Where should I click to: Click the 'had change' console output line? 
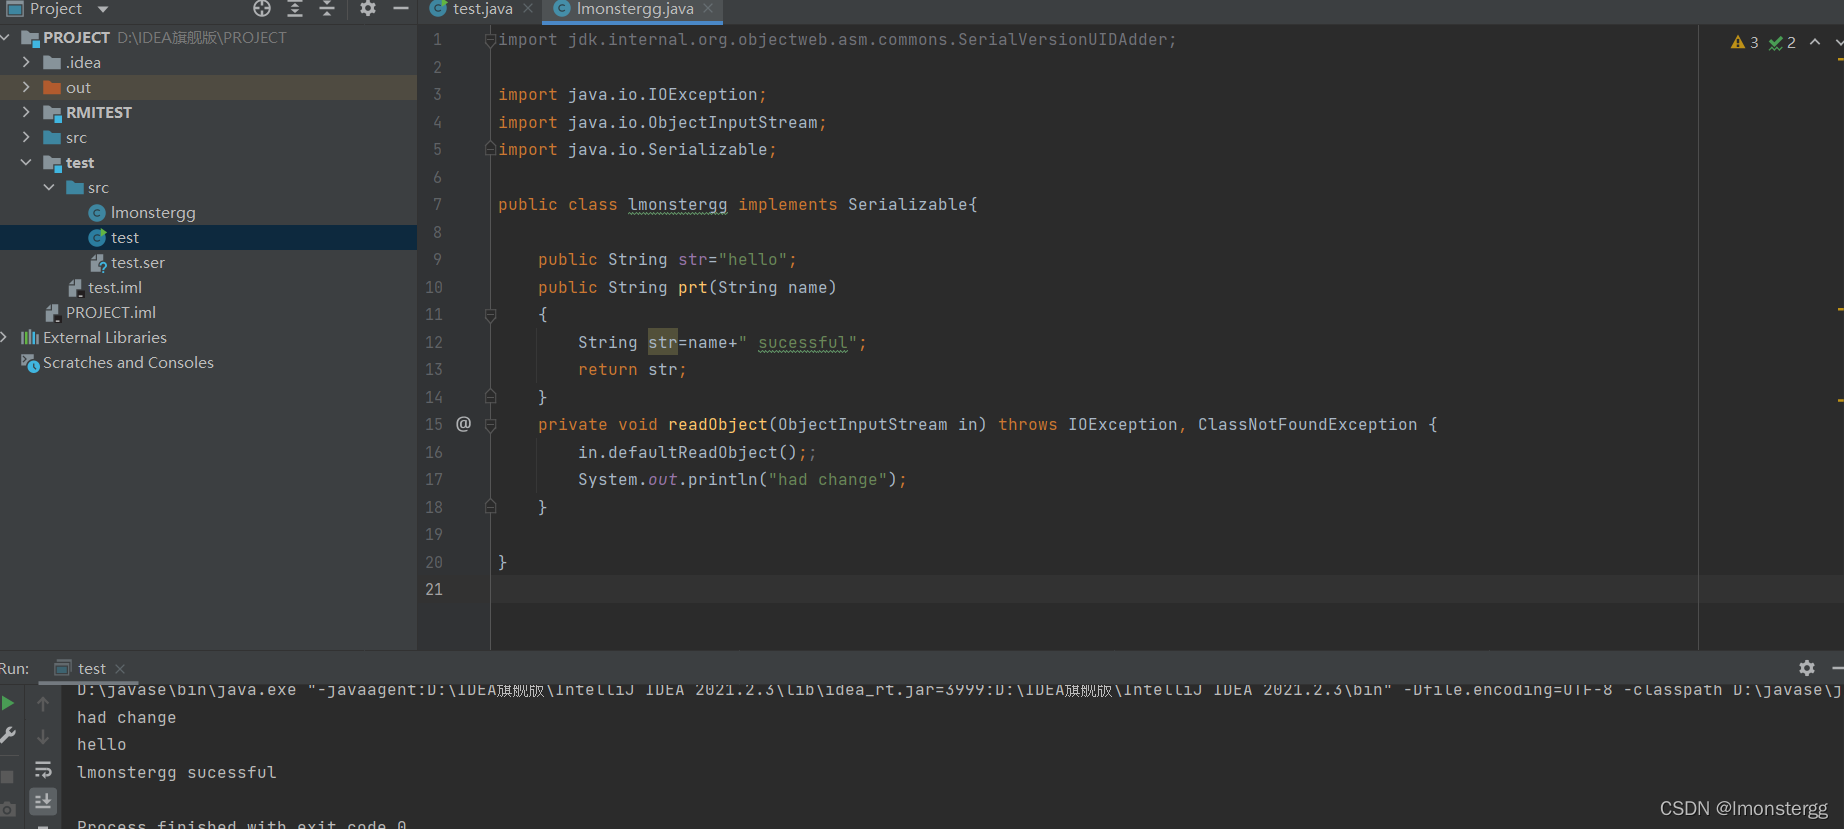[126, 717]
